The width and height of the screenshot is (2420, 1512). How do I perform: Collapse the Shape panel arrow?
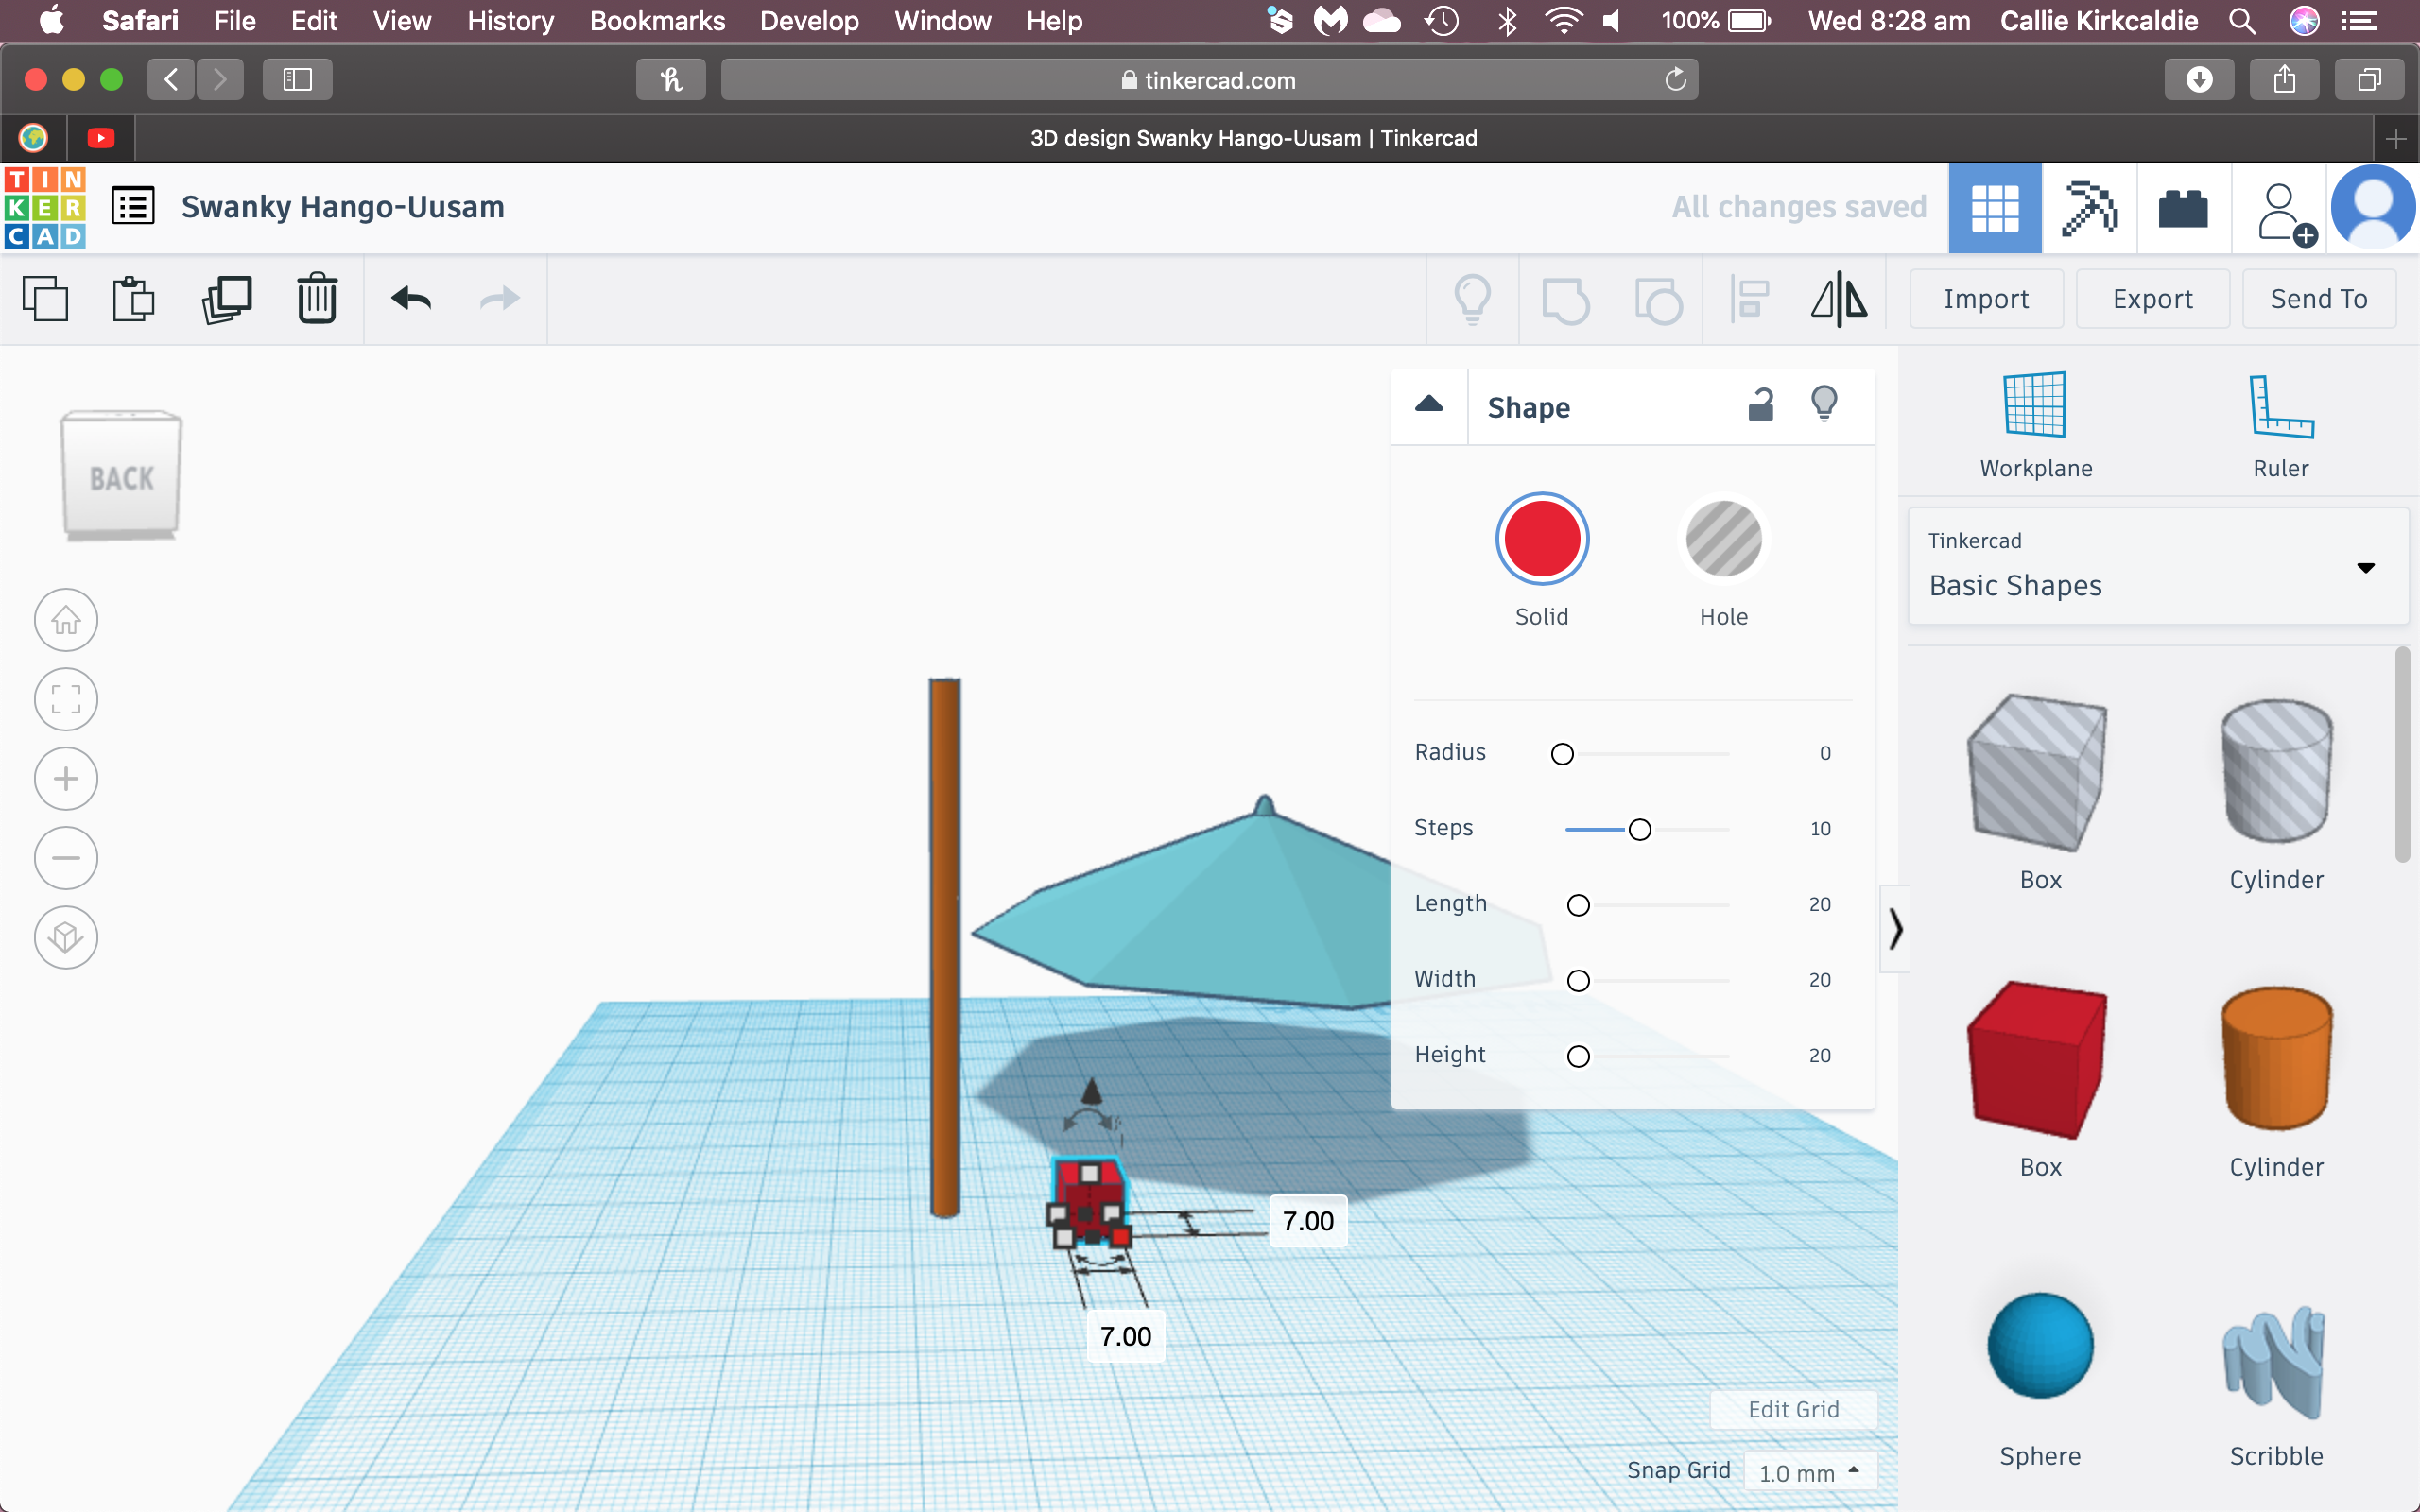coord(1429,405)
